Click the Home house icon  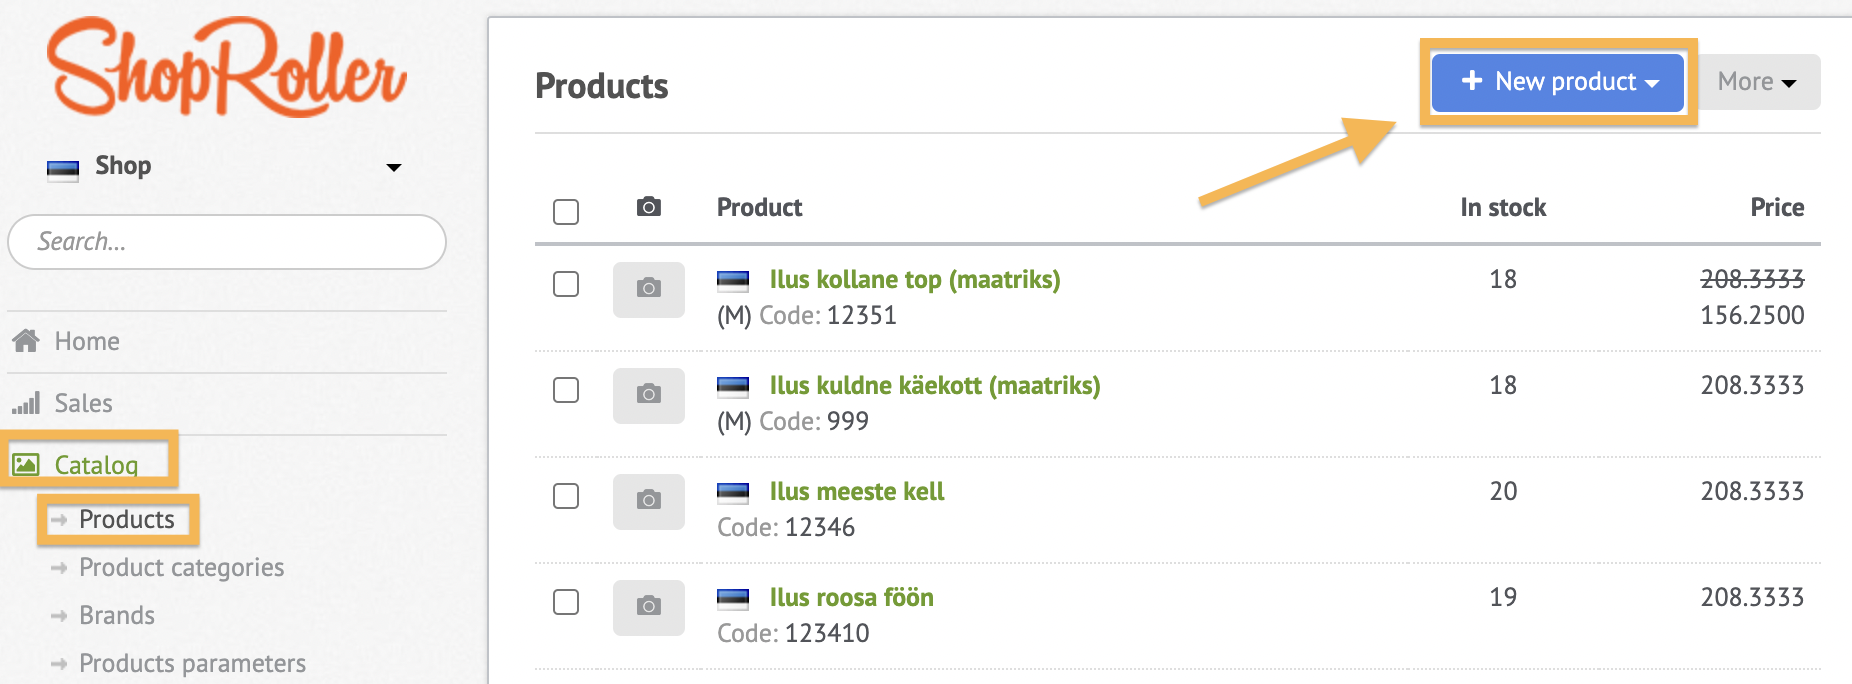click(26, 341)
